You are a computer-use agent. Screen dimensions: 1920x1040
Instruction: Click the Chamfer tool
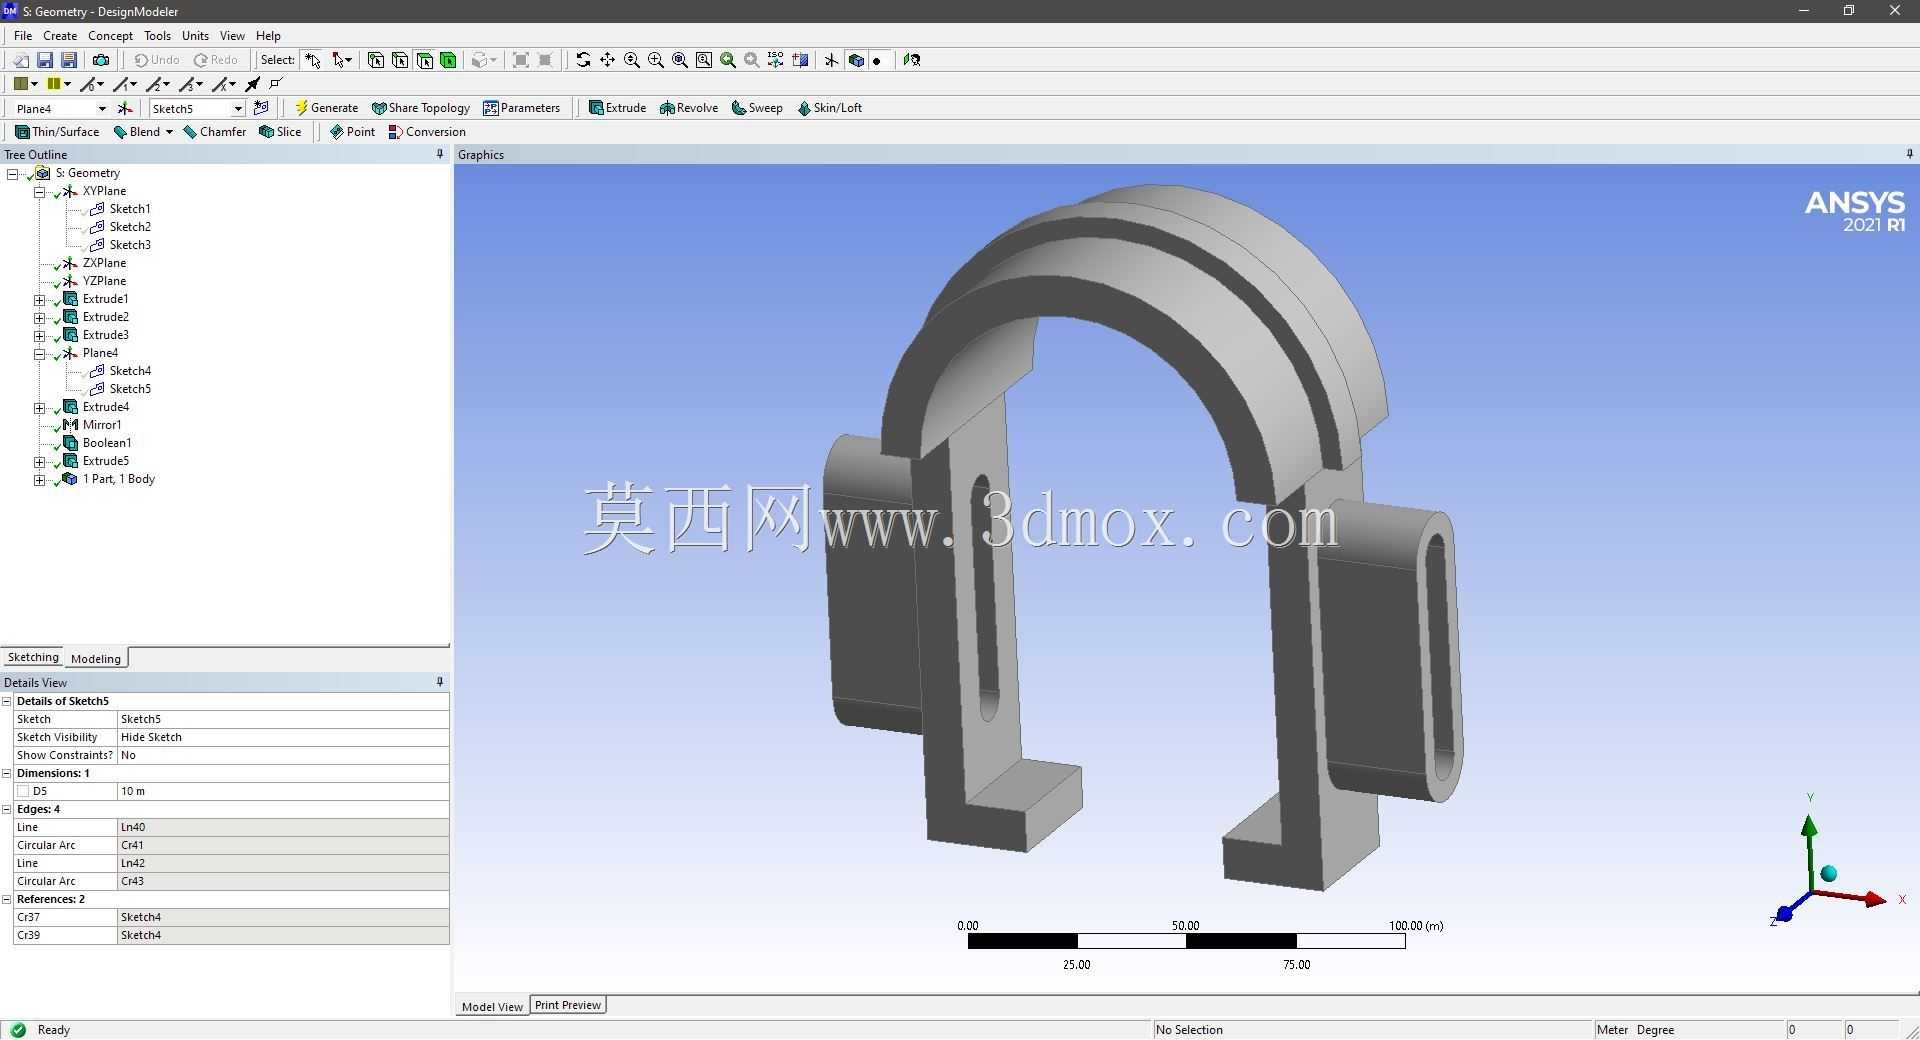[215, 132]
